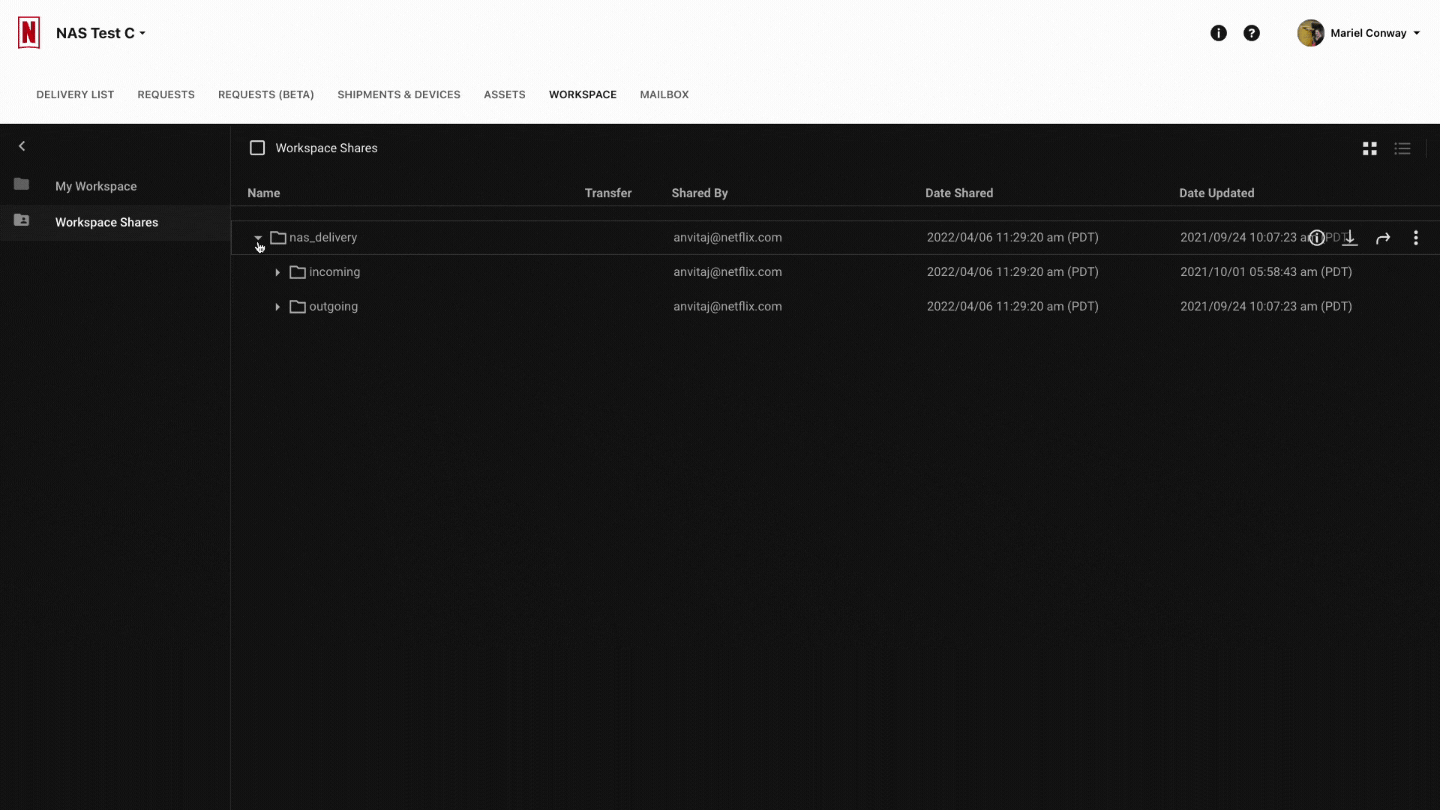The image size is (1440, 810).
Task: Click Date Shared value in outgoing row
Action: [1012, 307]
